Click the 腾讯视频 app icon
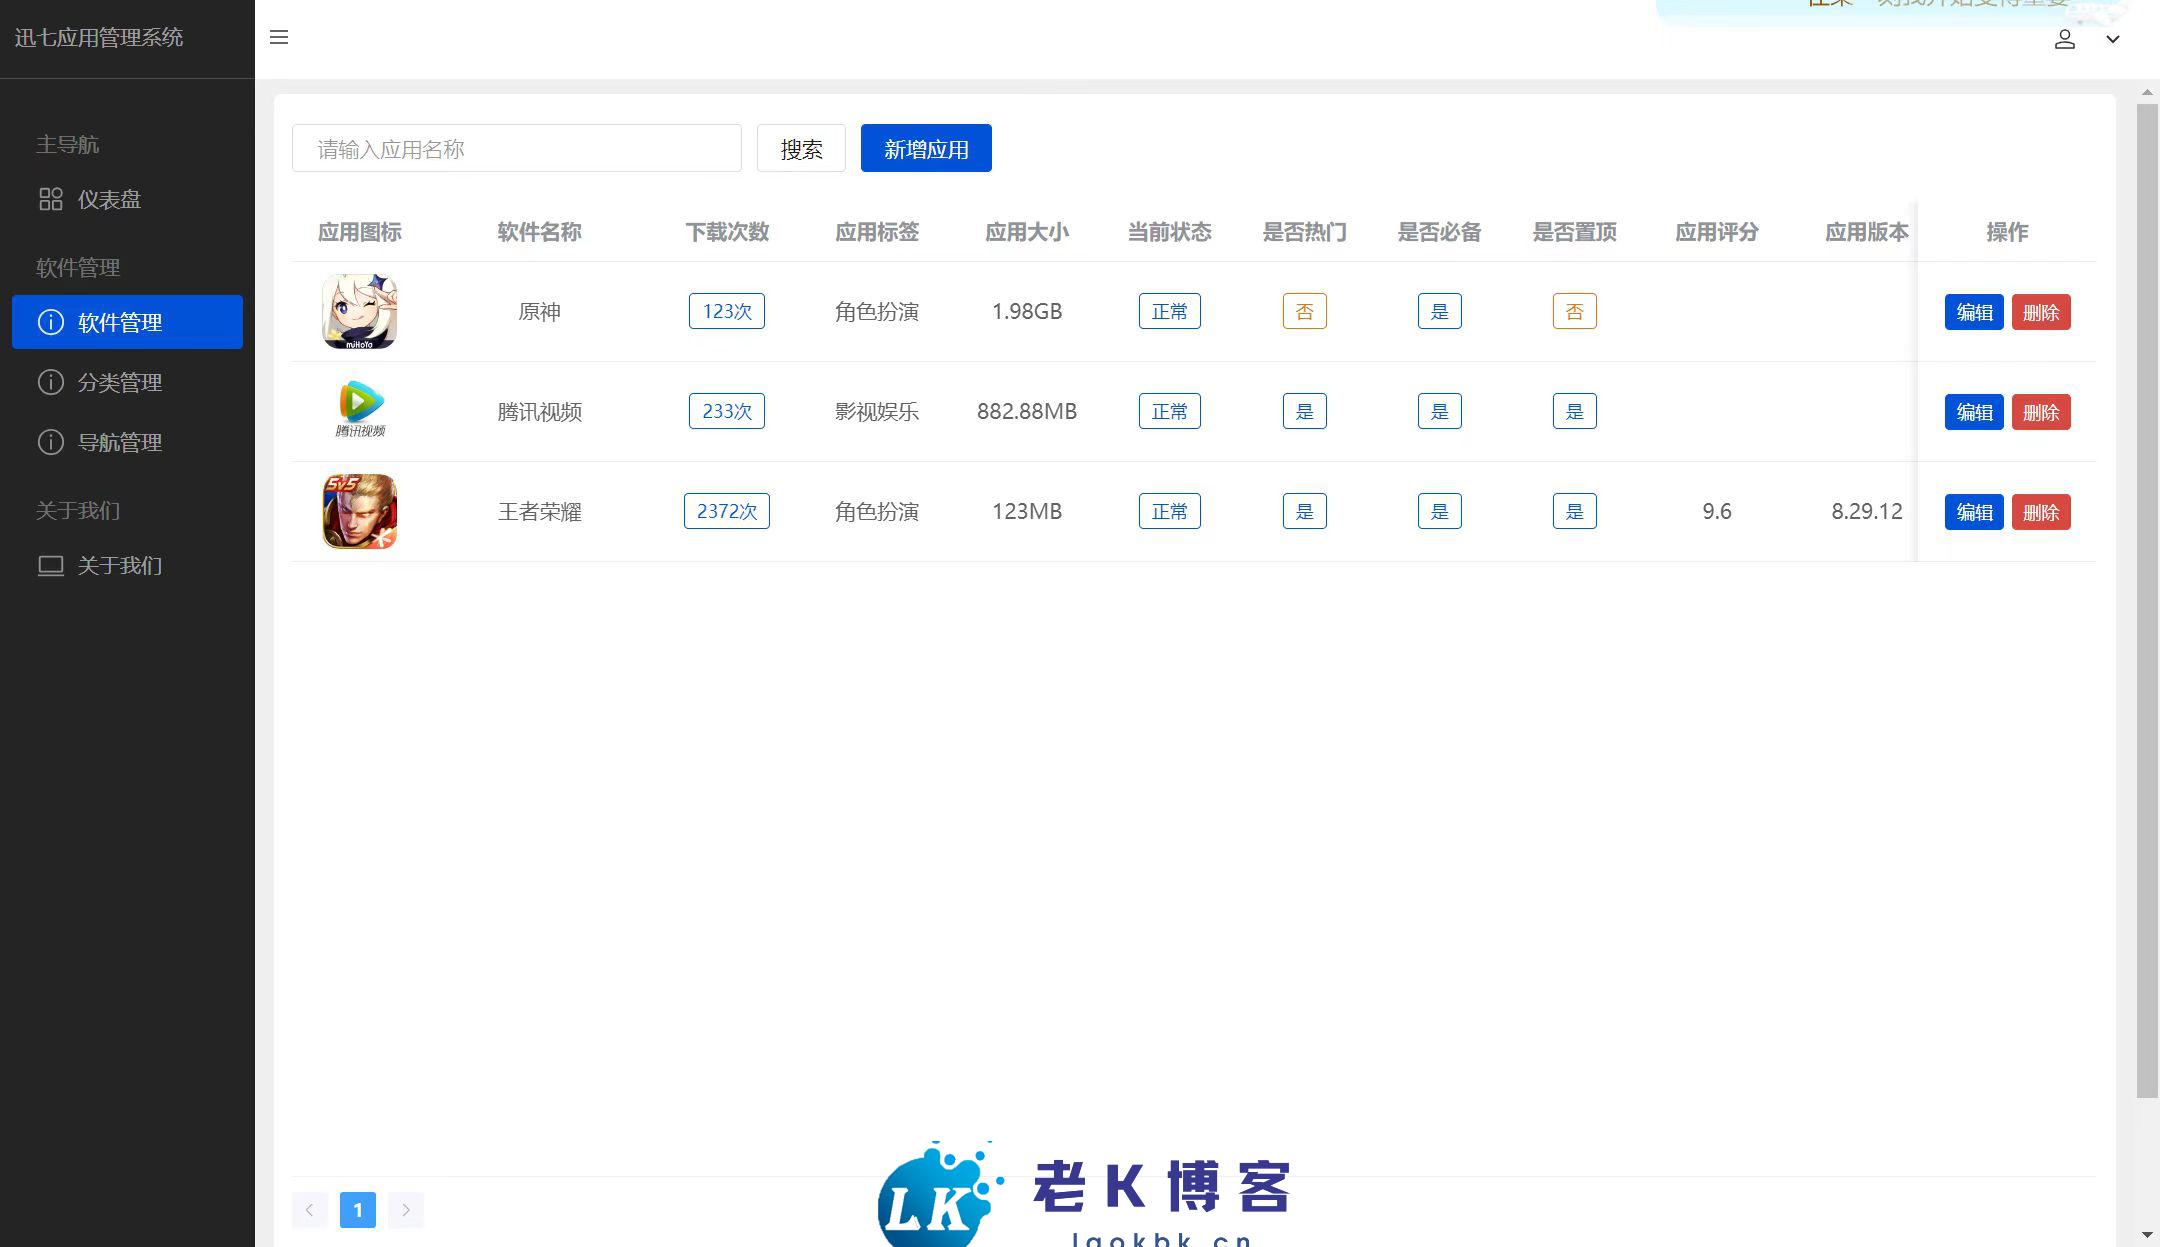Image resolution: width=2160 pixels, height=1247 pixels. click(x=359, y=411)
